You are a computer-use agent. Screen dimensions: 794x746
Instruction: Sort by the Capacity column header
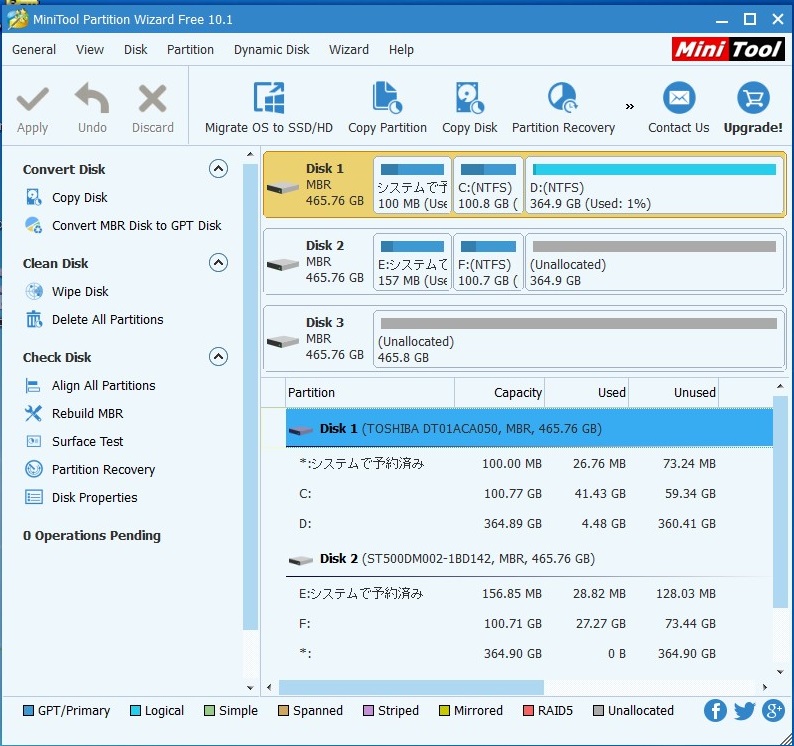[x=499, y=392]
